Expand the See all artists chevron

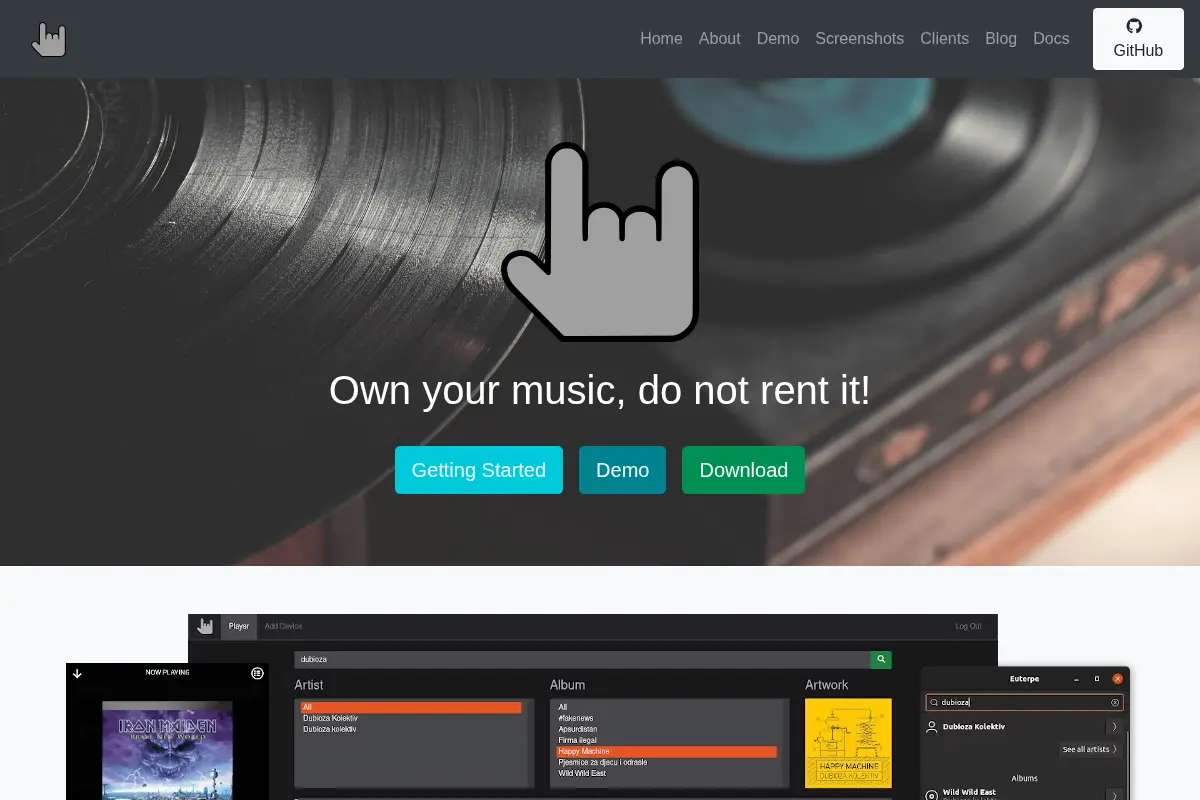click(x=1114, y=749)
